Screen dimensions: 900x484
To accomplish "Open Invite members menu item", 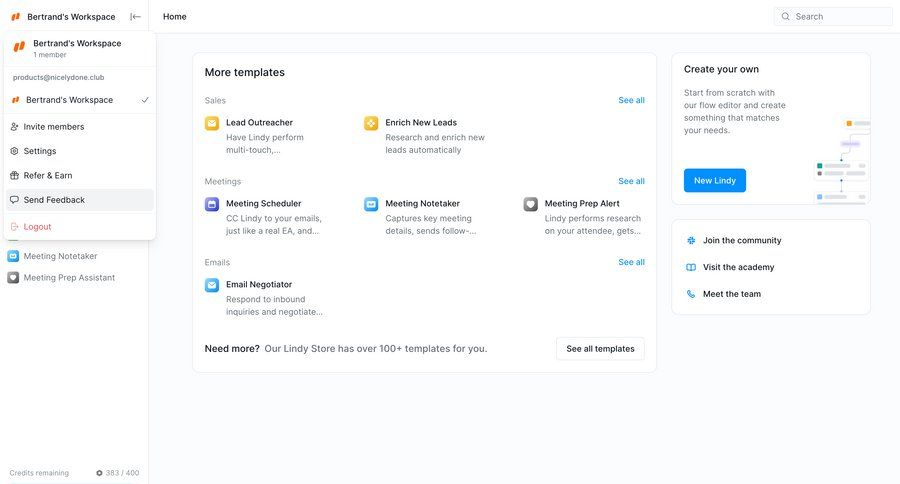I will pyautogui.click(x=79, y=126).
